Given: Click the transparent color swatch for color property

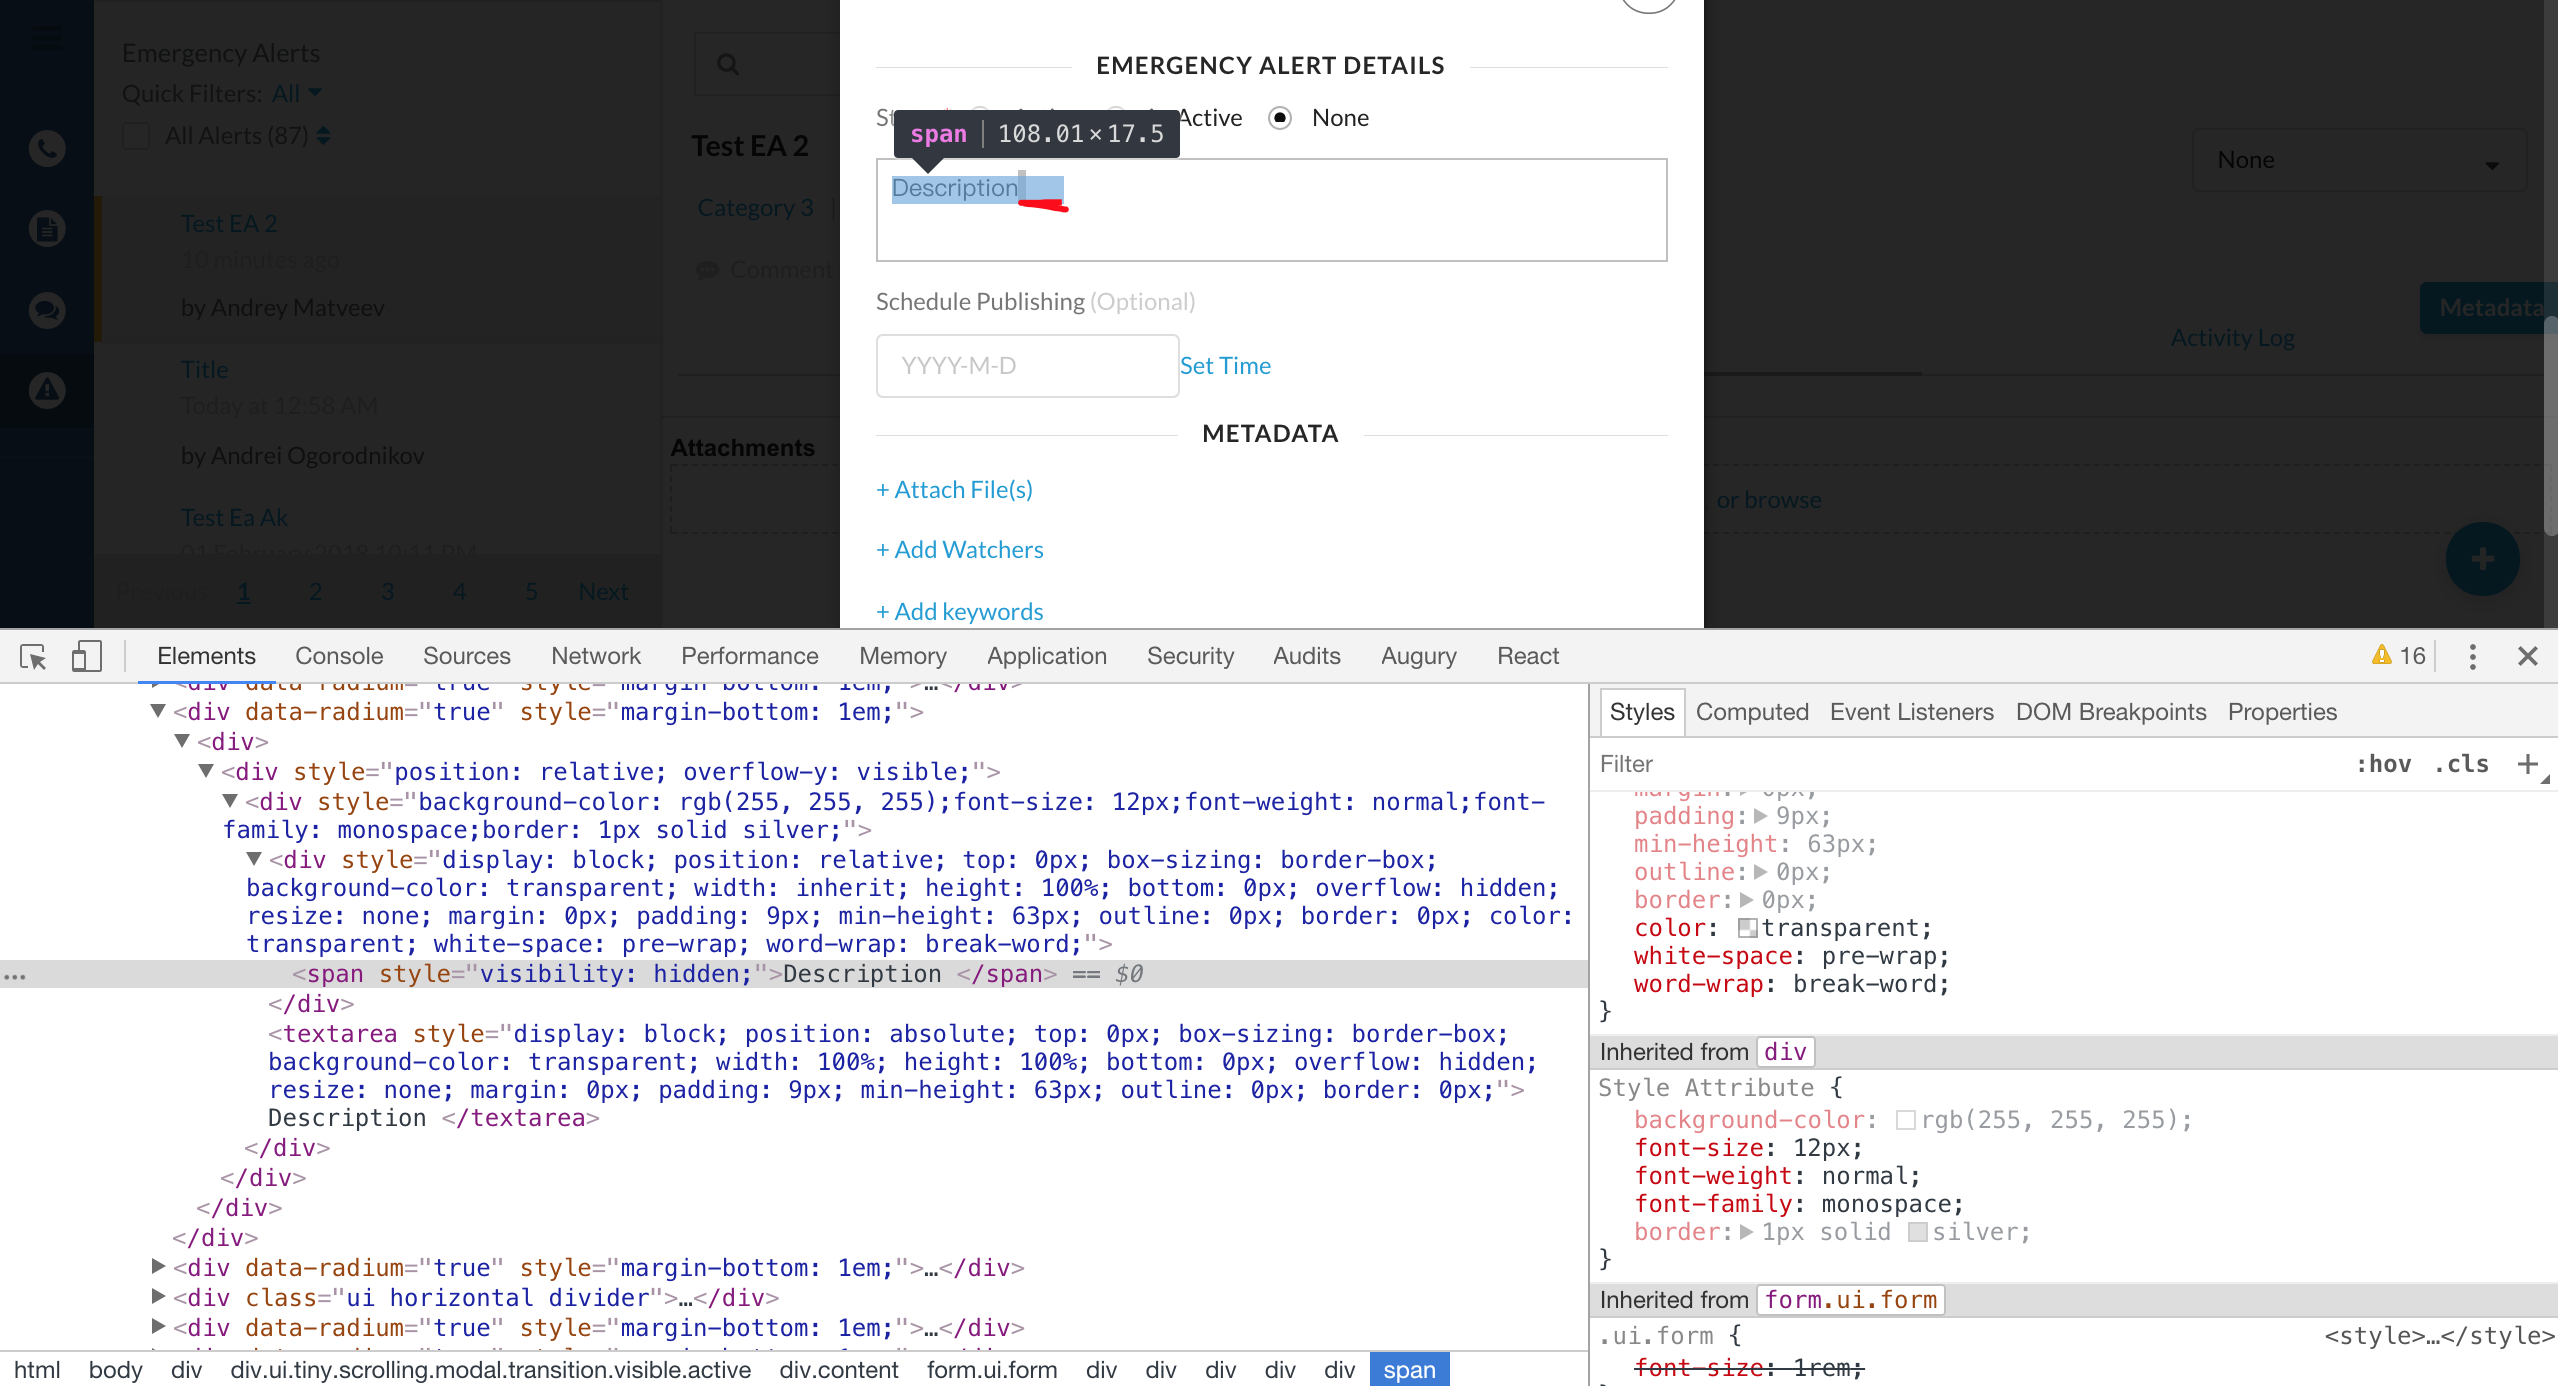Looking at the screenshot, I should [1748, 927].
